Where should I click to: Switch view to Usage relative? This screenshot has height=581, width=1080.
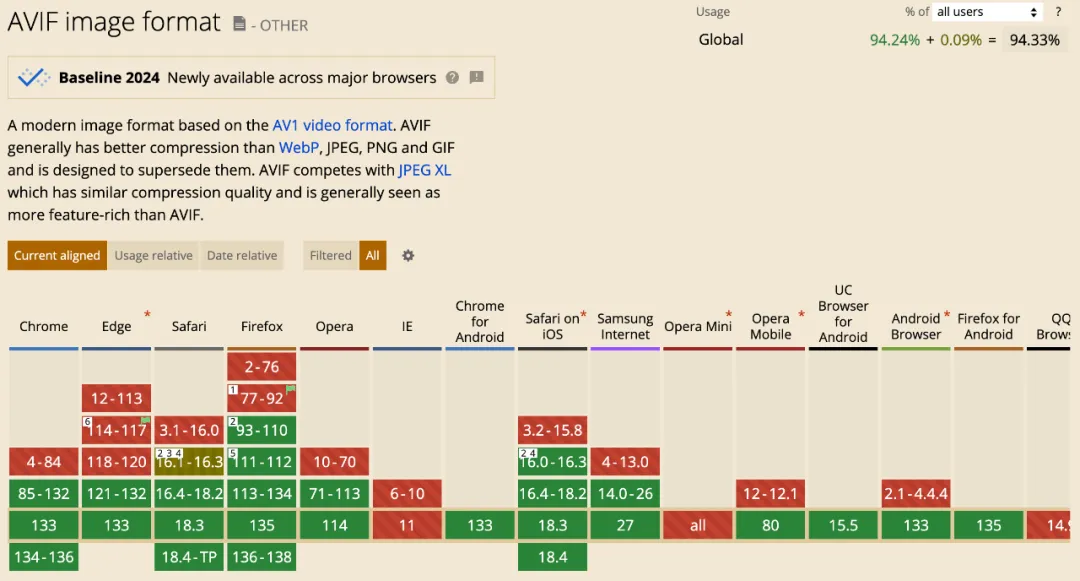point(153,256)
